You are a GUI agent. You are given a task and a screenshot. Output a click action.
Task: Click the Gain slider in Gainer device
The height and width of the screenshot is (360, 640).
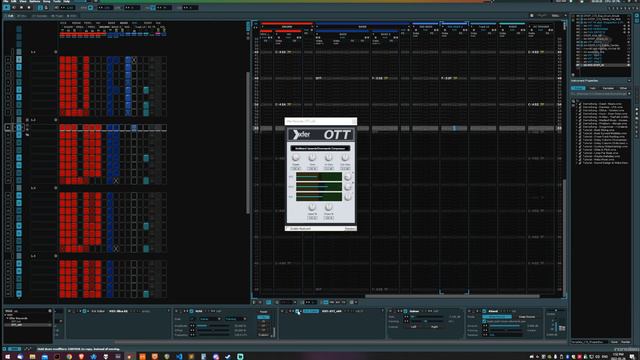tap(428, 317)
